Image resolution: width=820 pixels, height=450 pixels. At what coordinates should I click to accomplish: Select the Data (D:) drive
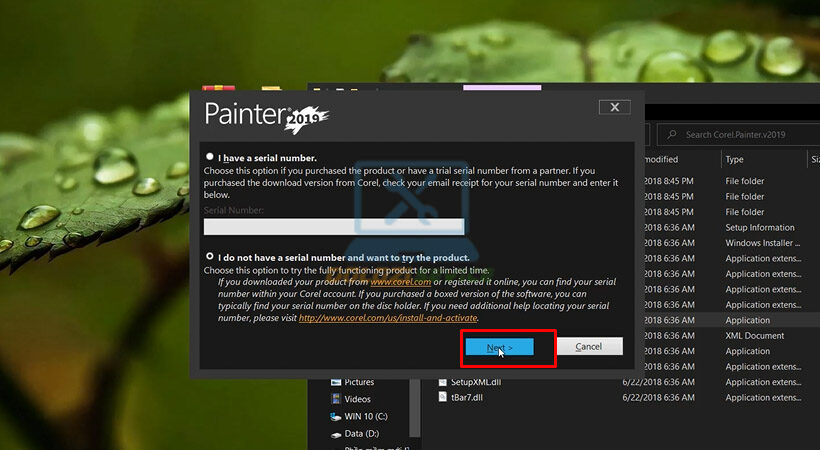tap(359, 433)
